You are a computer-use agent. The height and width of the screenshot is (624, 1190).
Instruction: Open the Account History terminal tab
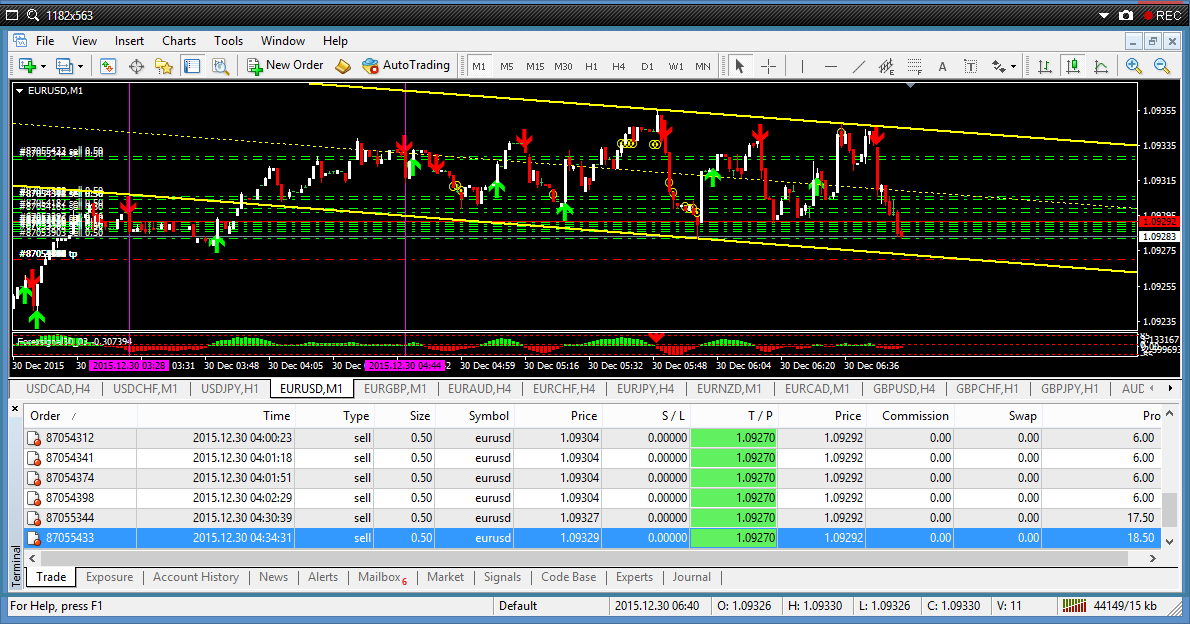[x=196, y=577]
